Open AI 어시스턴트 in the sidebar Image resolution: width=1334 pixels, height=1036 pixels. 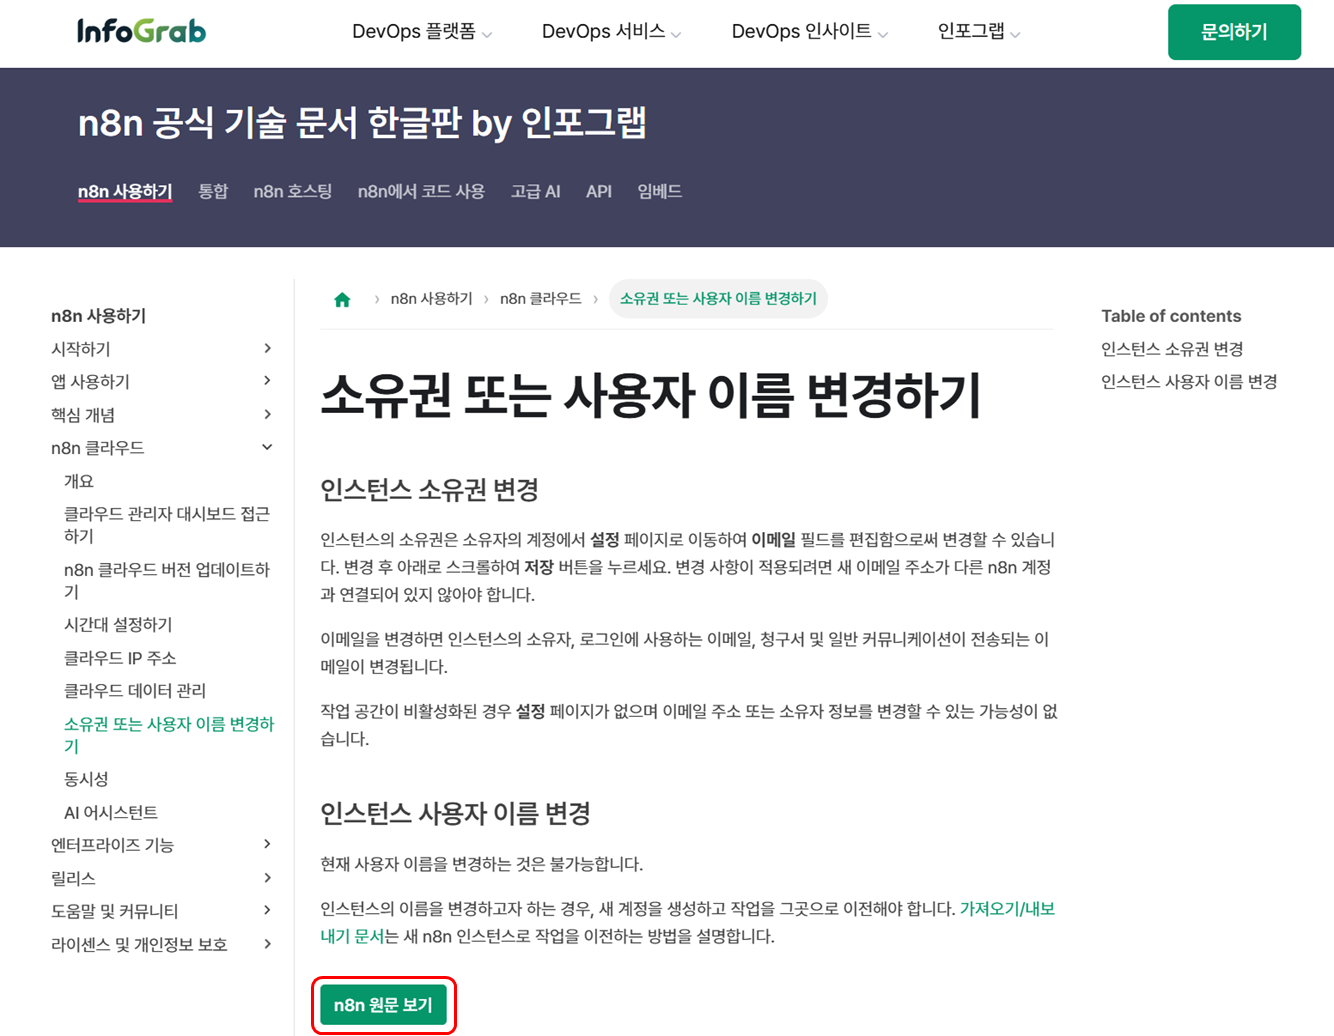click(x=111, y=812)
